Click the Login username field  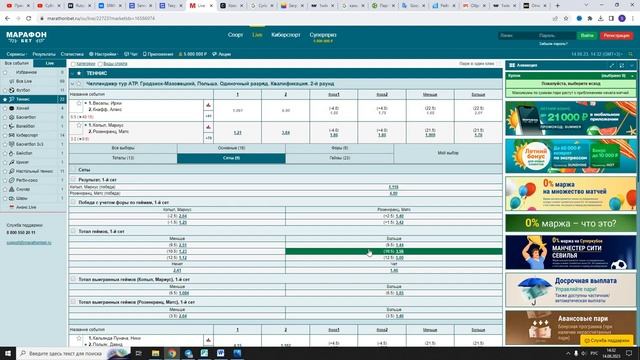516,36
